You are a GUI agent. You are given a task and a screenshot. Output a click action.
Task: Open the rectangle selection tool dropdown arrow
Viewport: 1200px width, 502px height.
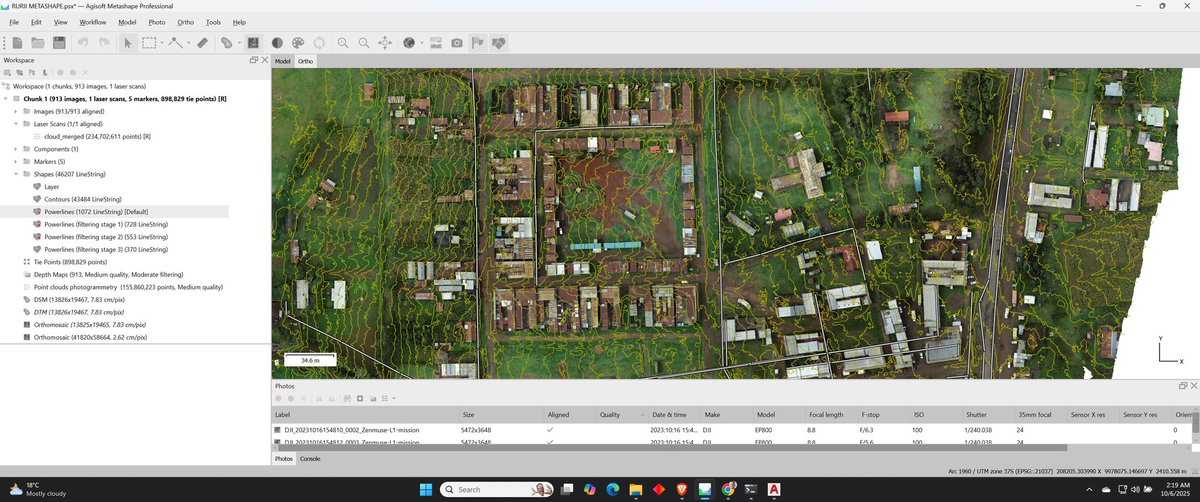[160, 43]
